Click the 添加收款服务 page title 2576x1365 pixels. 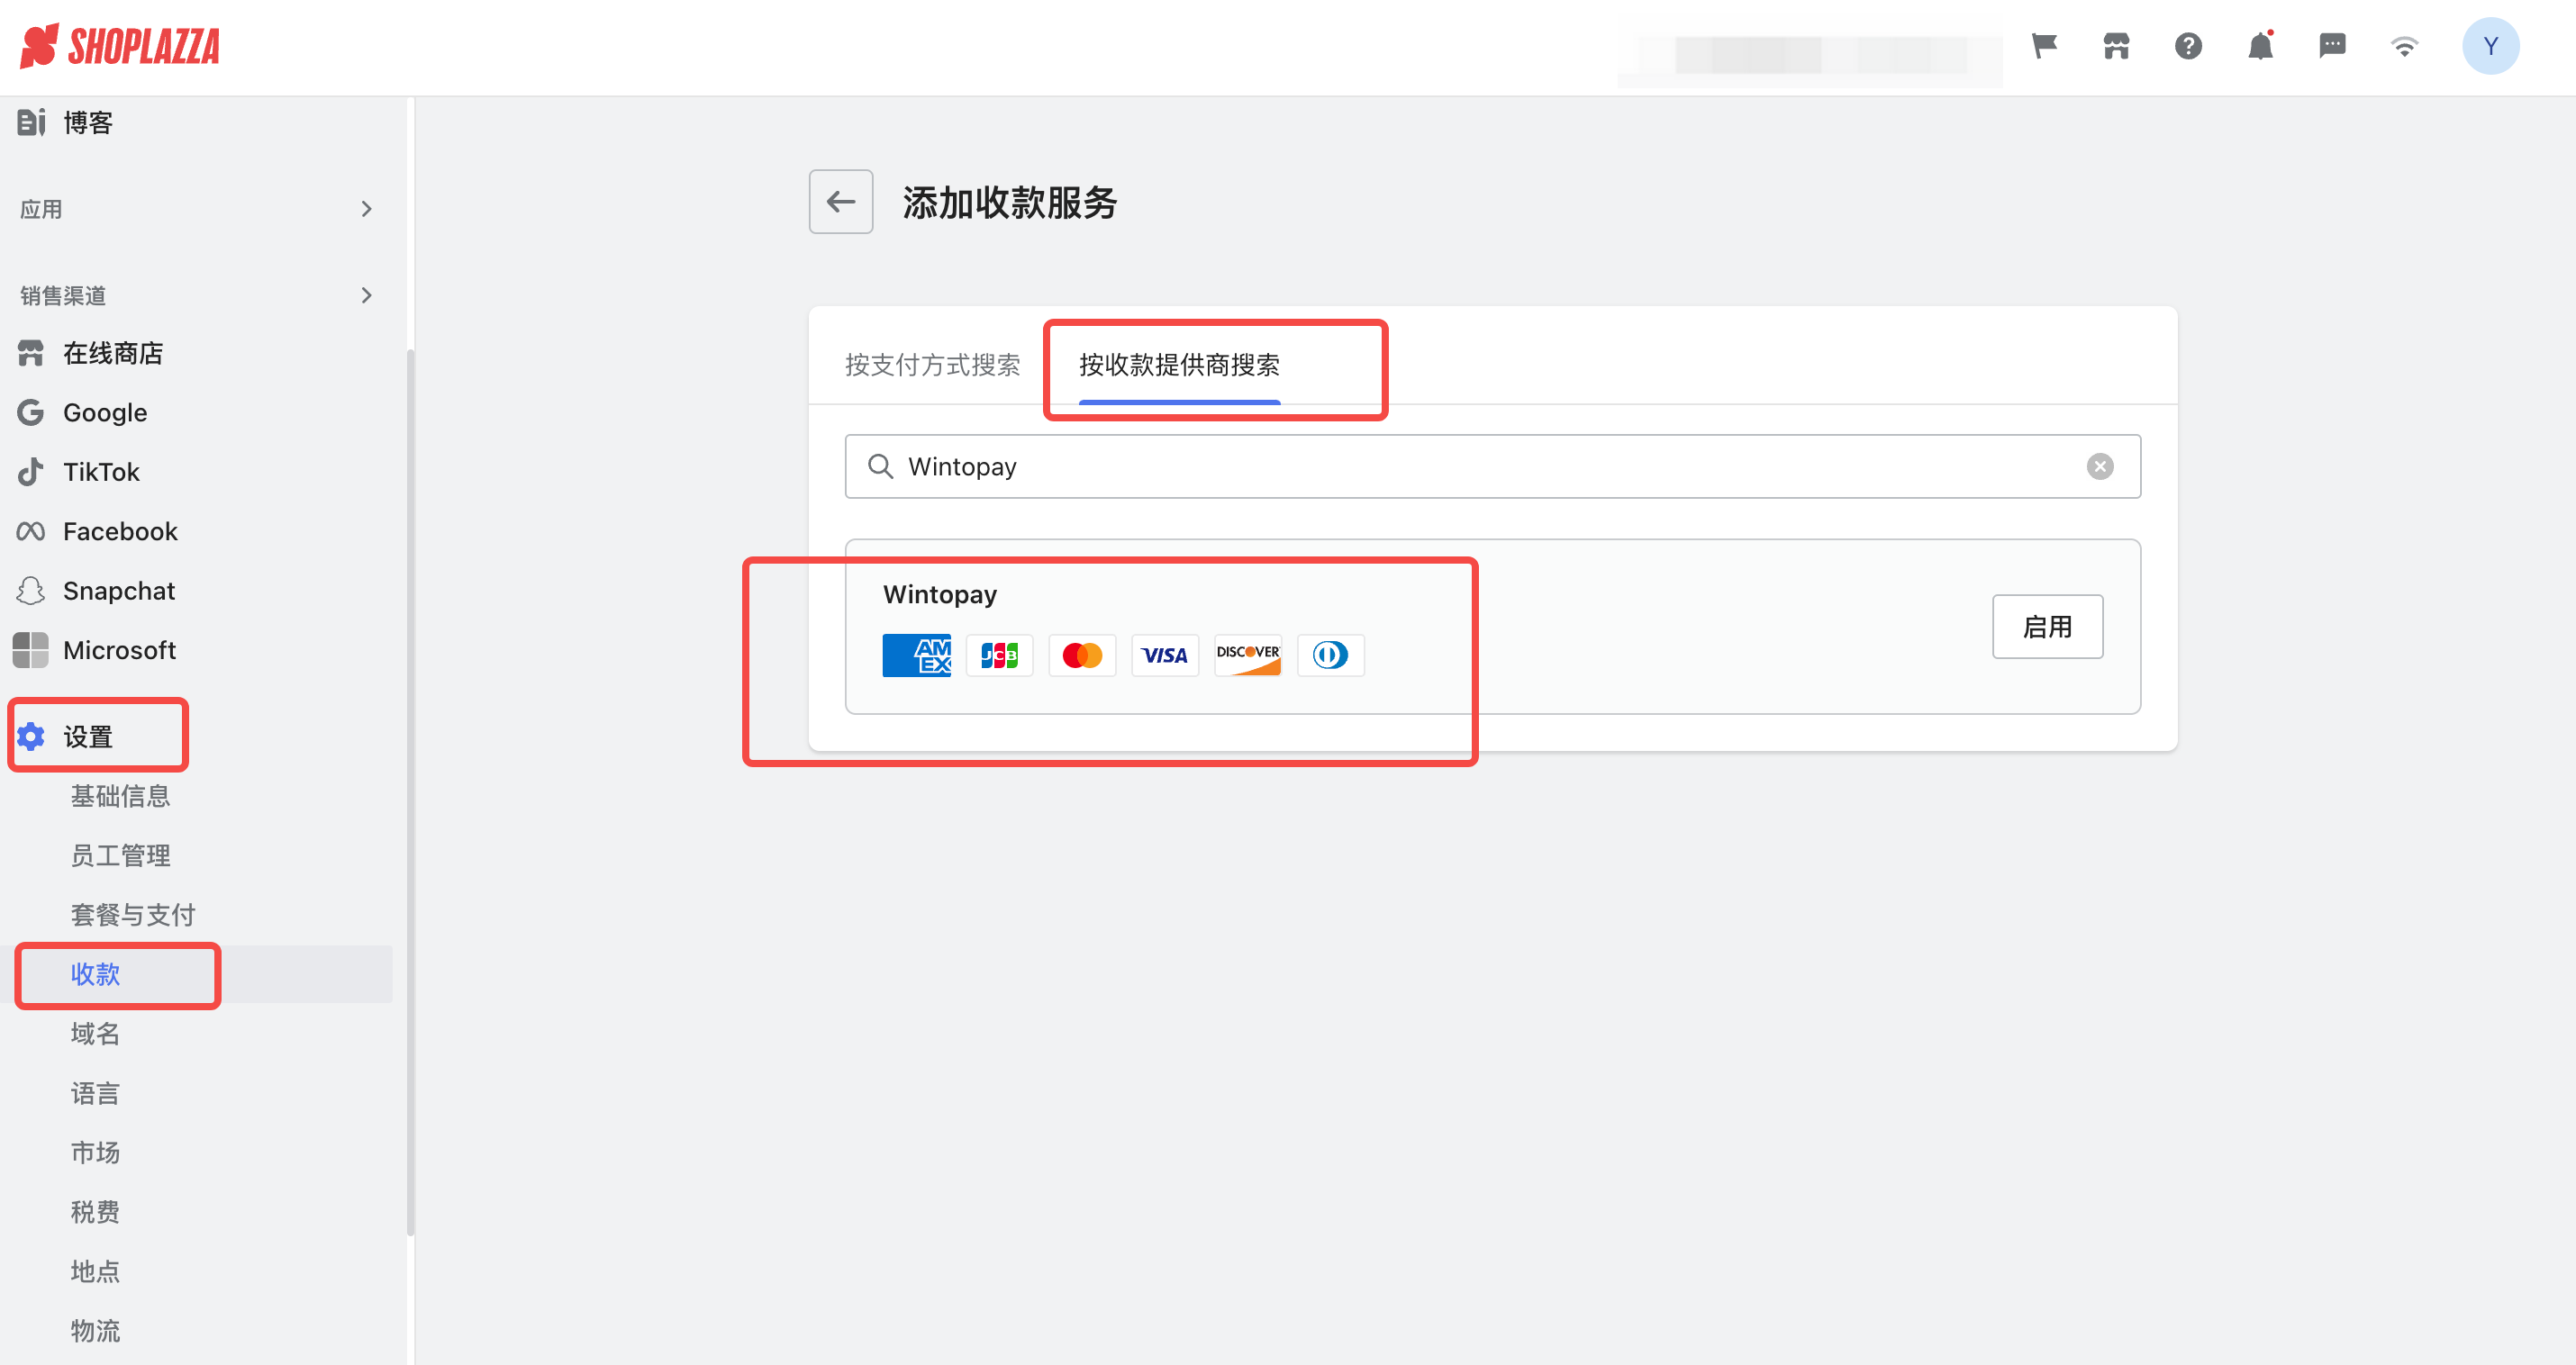tap(1009, 202)
